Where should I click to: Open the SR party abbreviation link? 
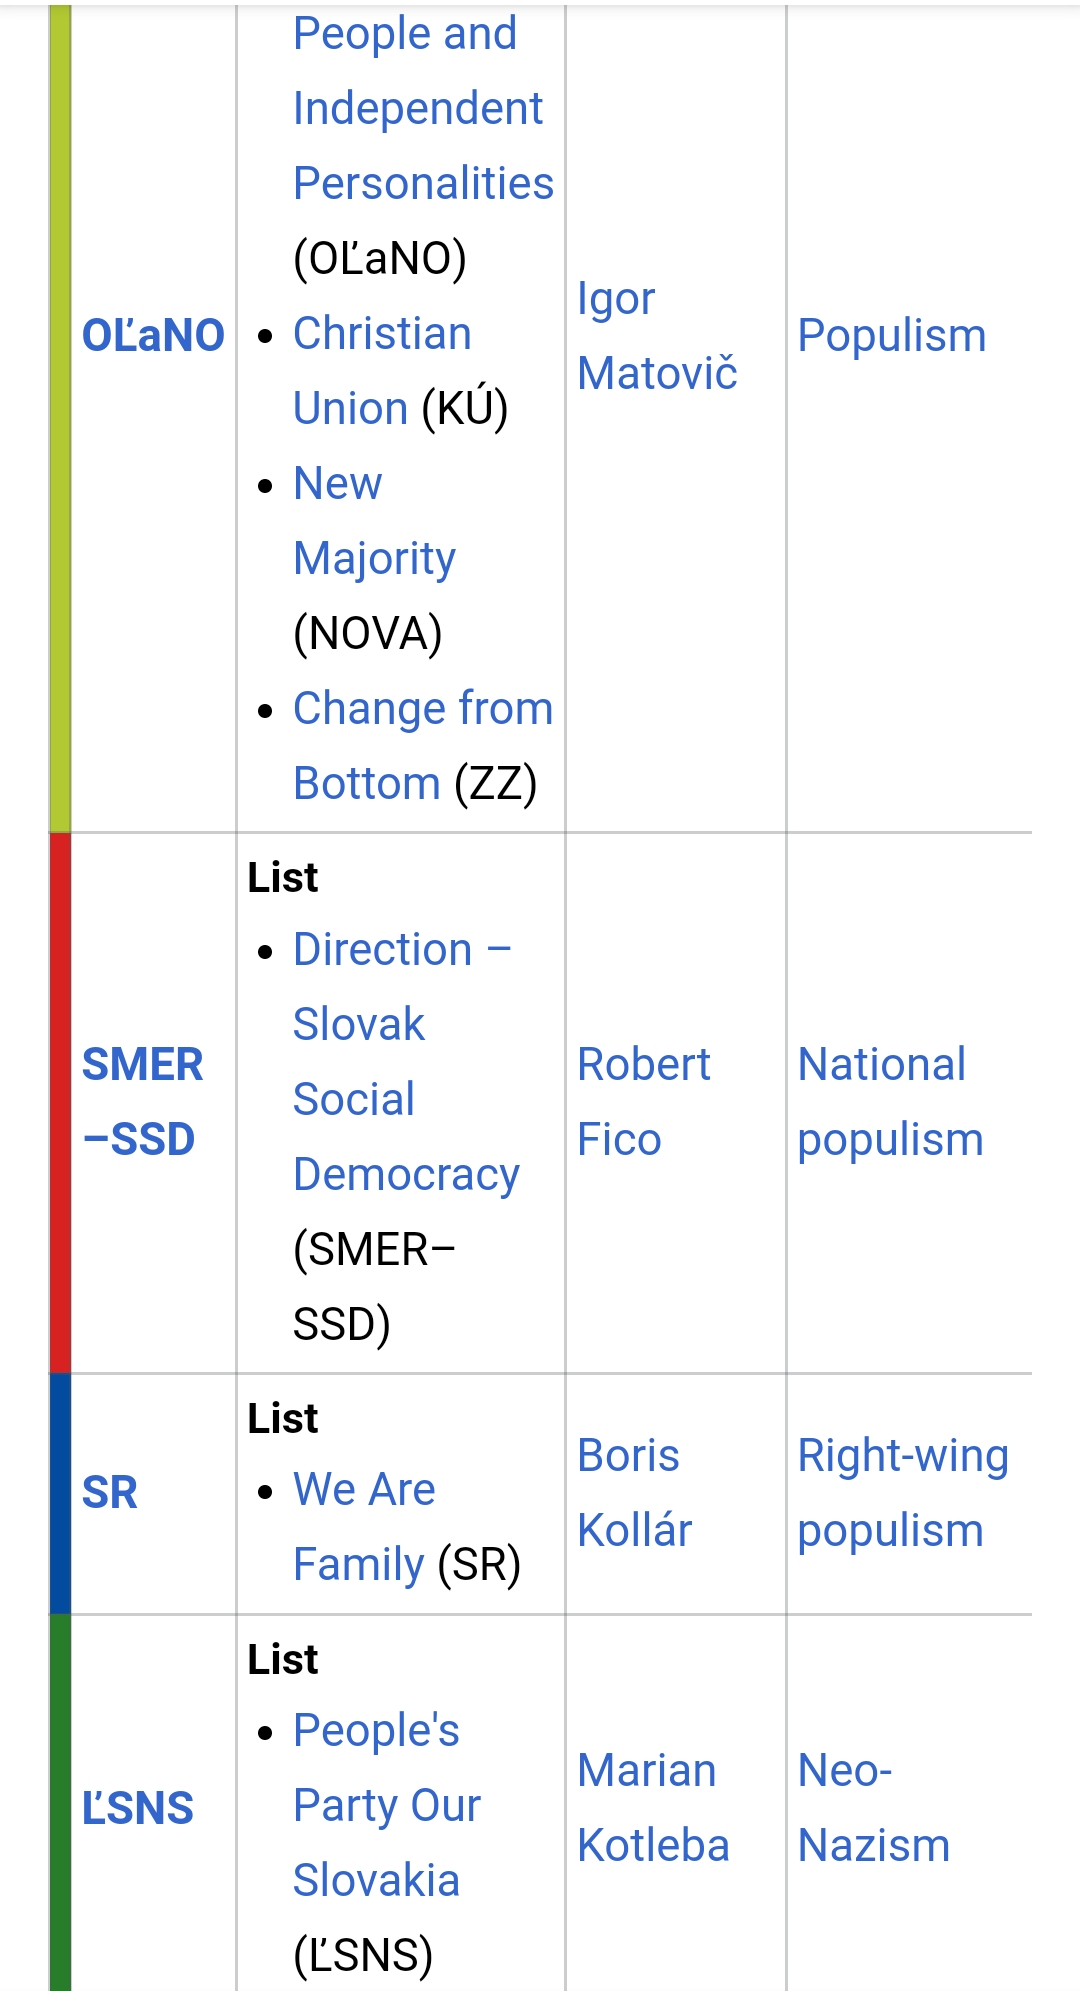[x=110, y=1493]
